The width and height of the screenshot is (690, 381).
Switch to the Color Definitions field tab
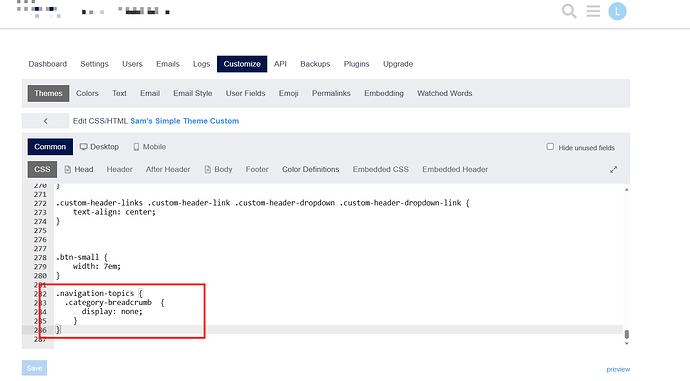pyautogui.click(x=311, y=169)
